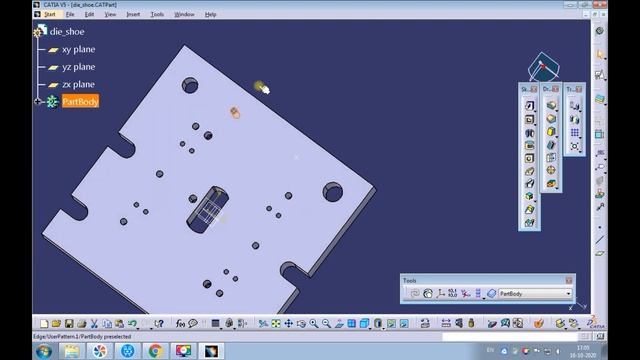Click the Fit All In view icon
This screenshot has height=360, width=640.
(276, 324)
